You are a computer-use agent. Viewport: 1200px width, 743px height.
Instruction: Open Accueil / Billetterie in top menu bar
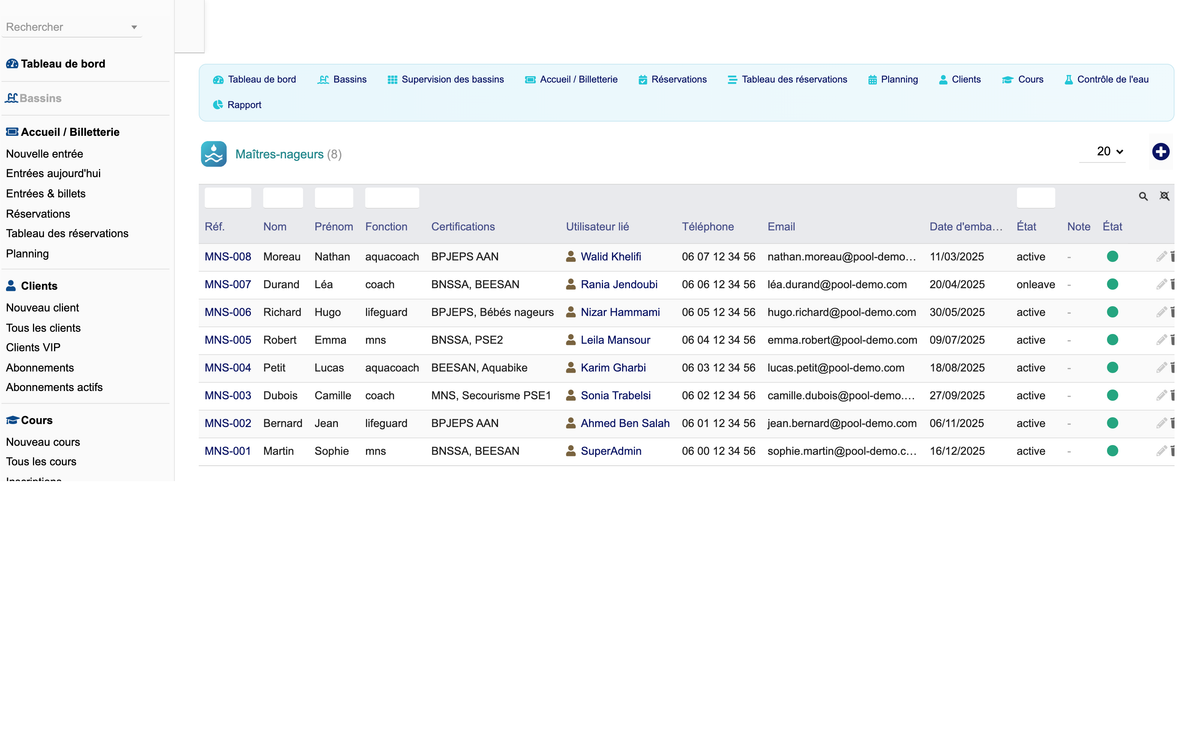571,80
